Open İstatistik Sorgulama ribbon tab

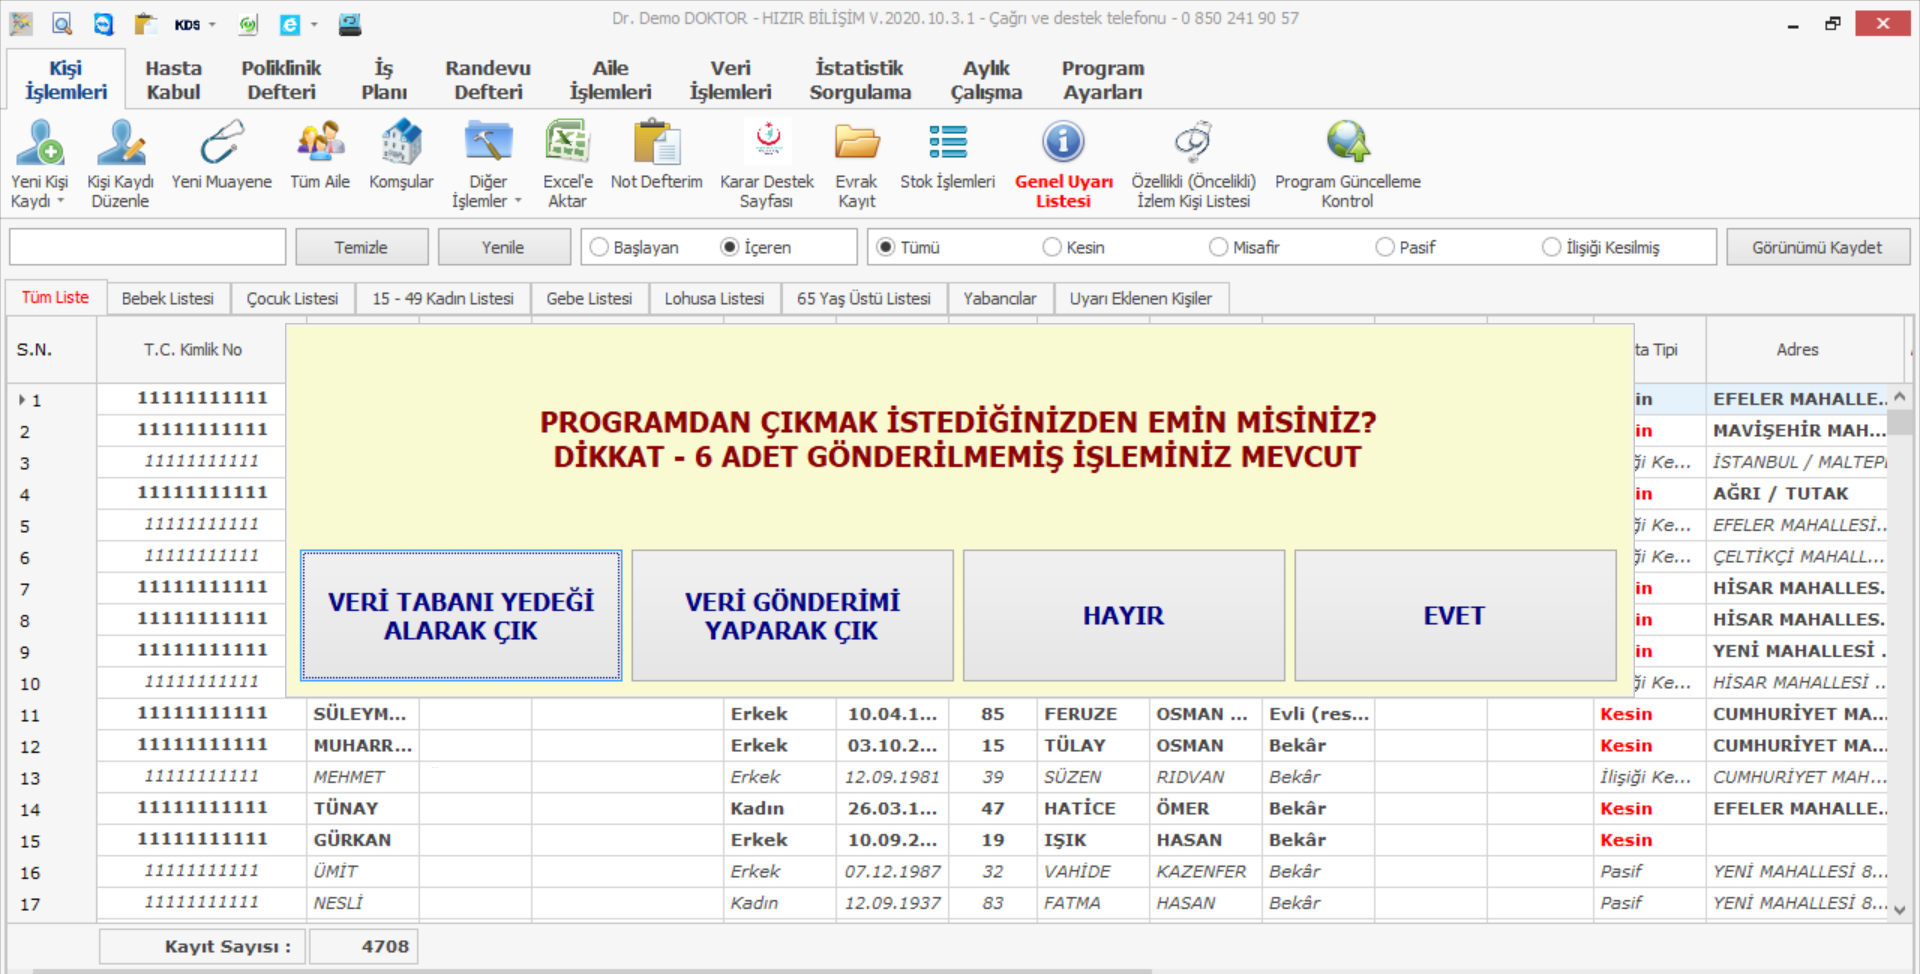(x=860, y=80)
